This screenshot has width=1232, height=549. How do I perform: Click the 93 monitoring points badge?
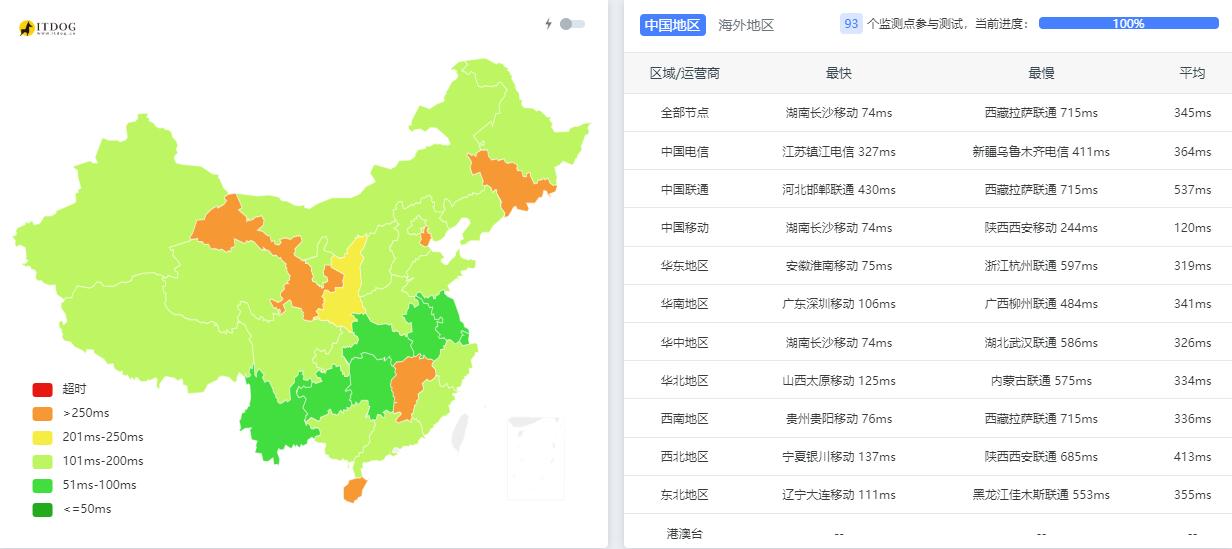click(x=851, y=24)
